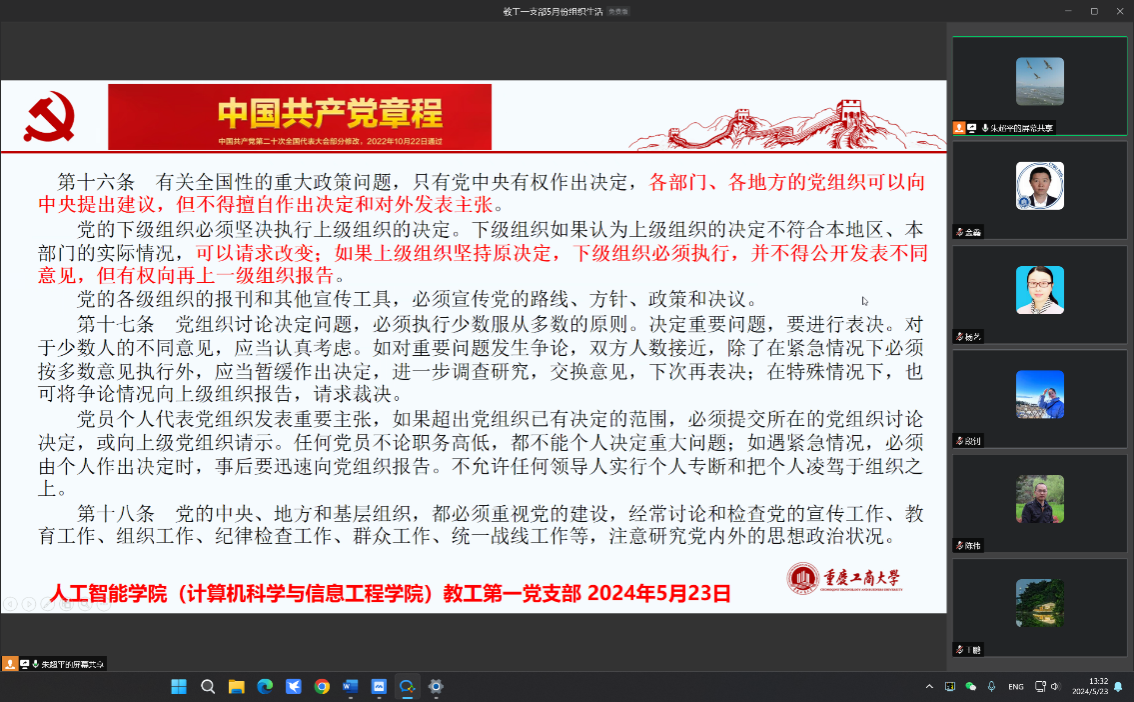Open File Explorer from the taskbar
This screenshot has width=1134, height=702.
(x=237, y=687)
